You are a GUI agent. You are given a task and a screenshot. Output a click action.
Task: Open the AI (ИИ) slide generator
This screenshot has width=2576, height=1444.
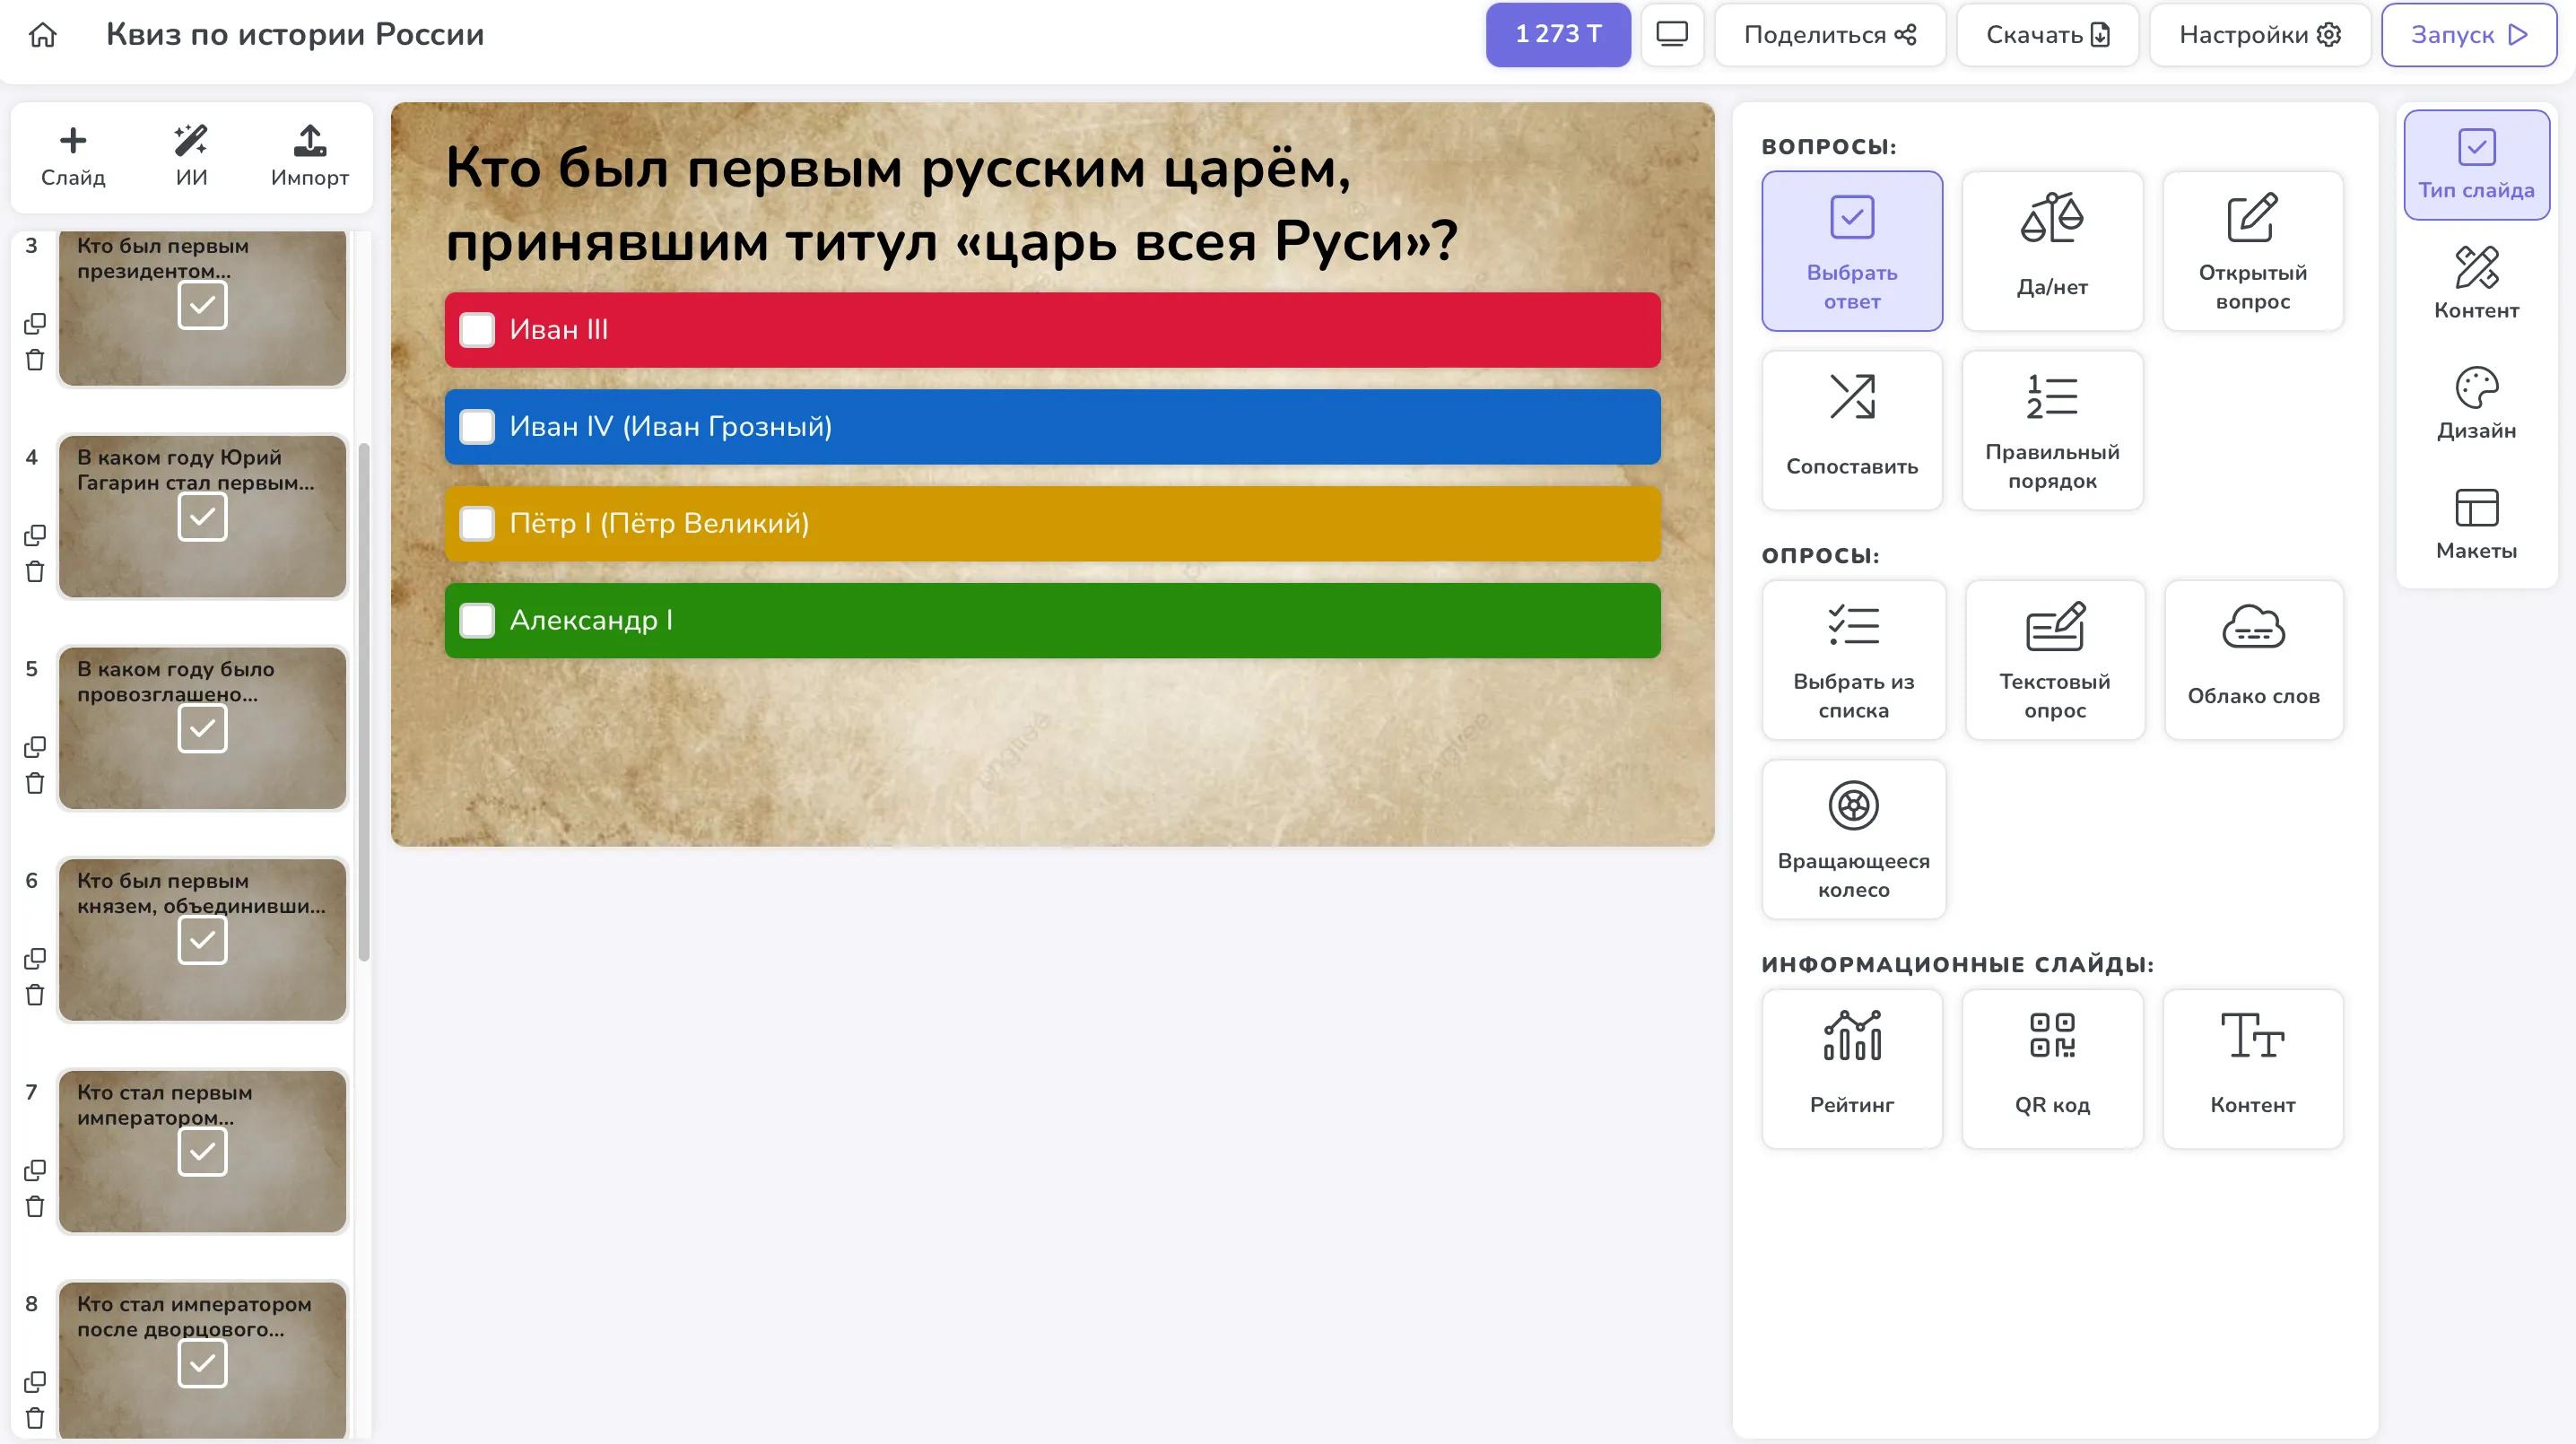(191, 155)
